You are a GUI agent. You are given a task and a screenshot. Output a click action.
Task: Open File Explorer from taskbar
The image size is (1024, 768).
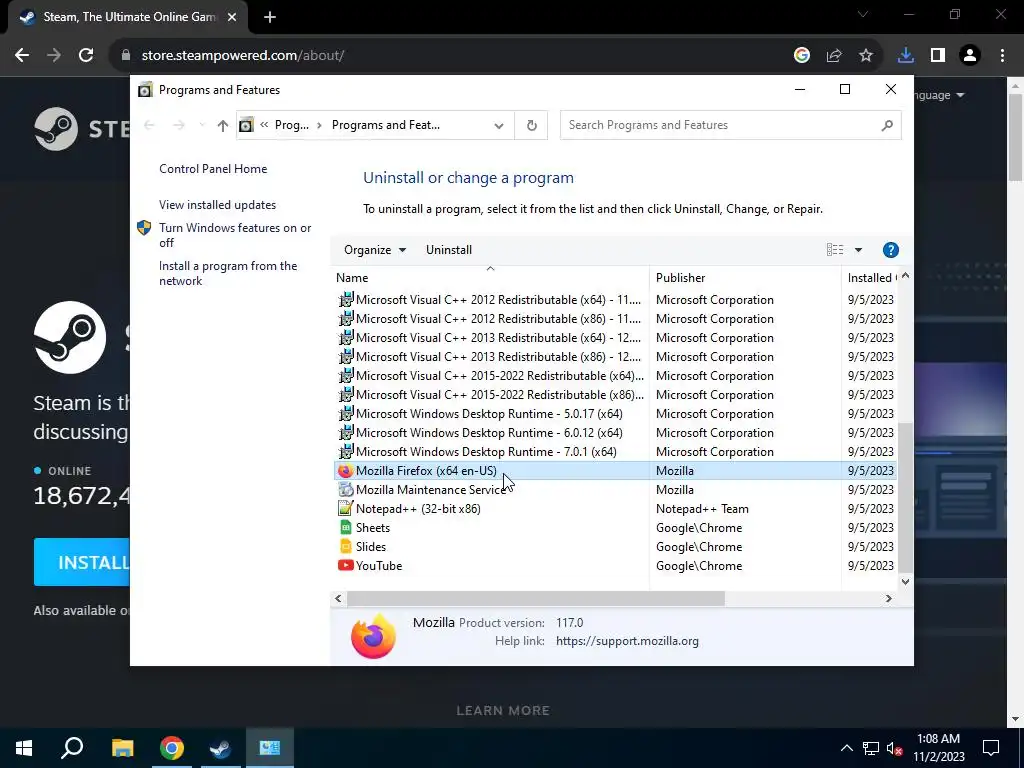click(122, 748)
